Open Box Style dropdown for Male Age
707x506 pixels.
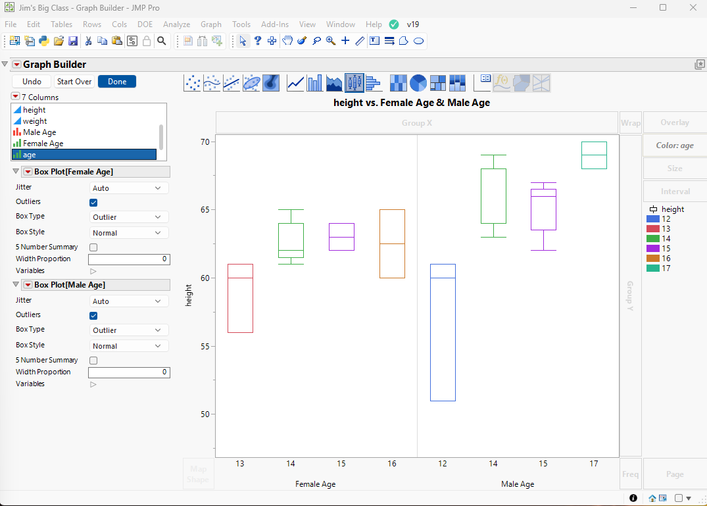tap(127, 346)
